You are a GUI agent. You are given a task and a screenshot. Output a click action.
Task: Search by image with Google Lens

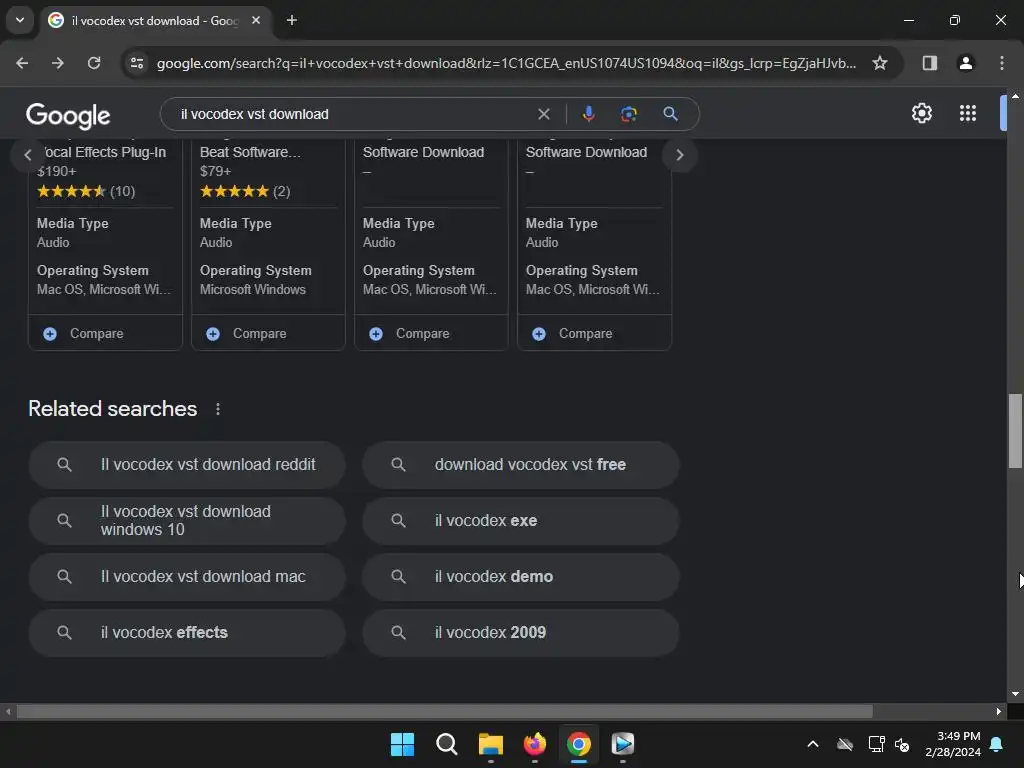(628, 114)
